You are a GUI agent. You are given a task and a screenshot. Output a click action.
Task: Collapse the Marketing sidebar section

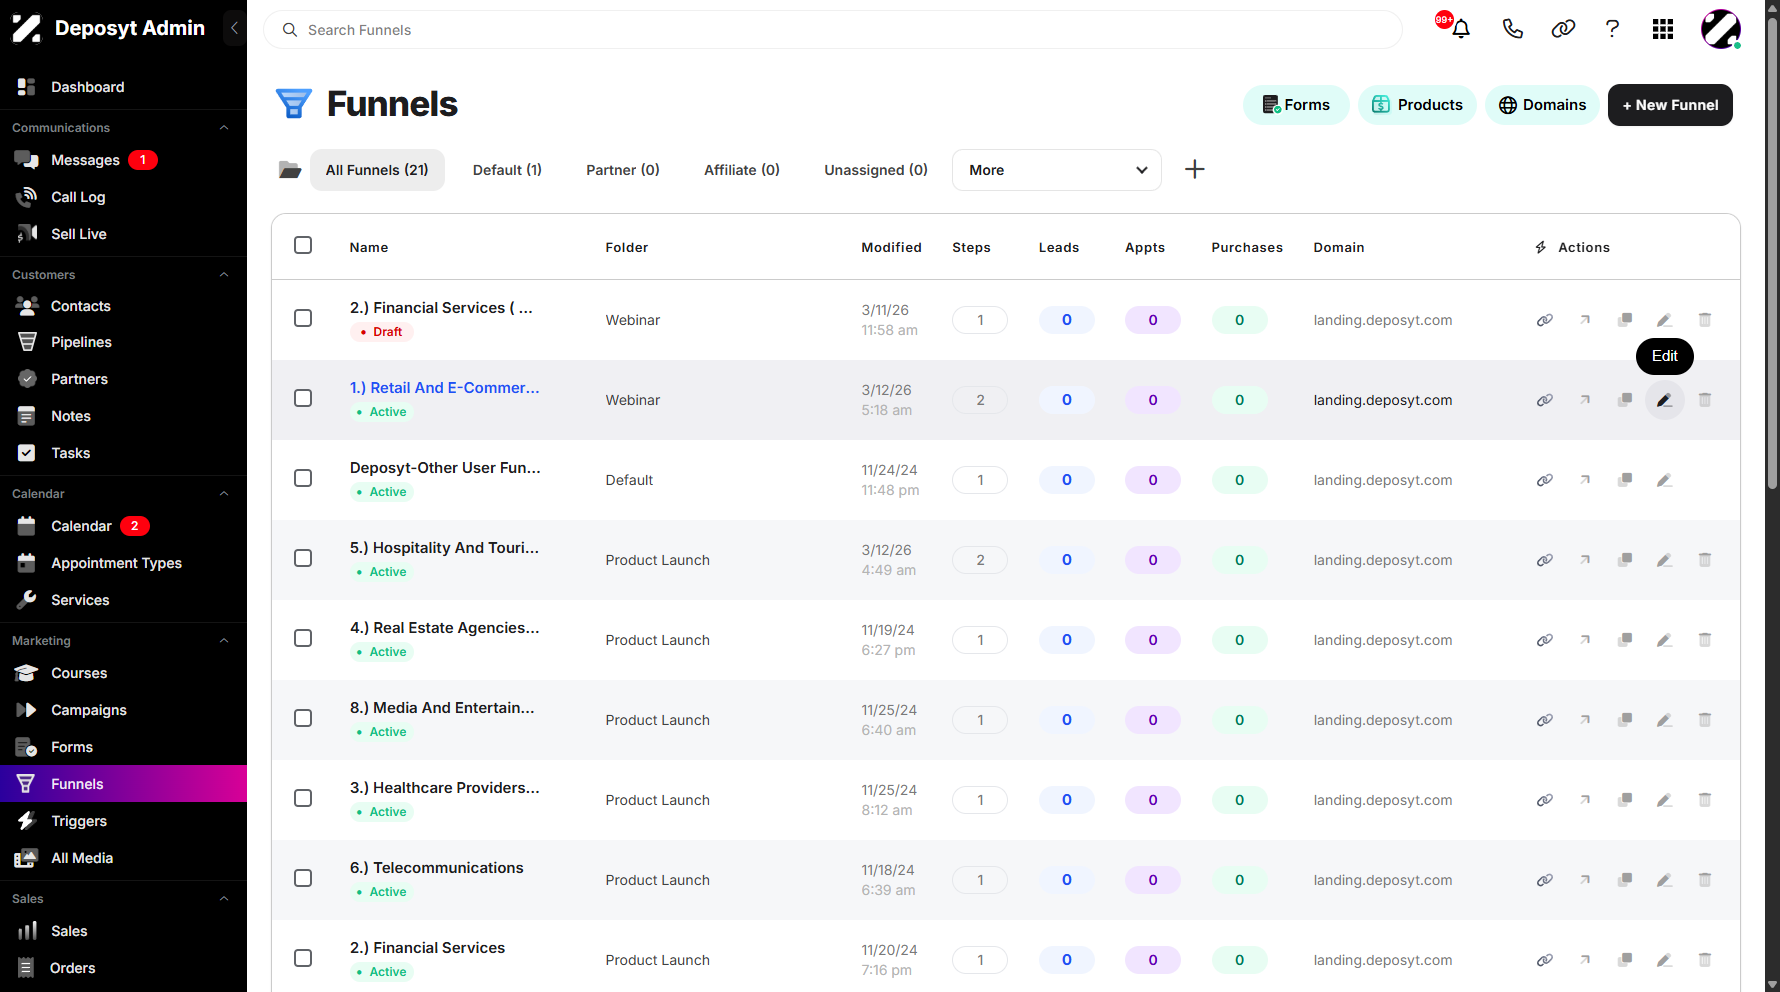pyautogui.click(x=224, y=641)
